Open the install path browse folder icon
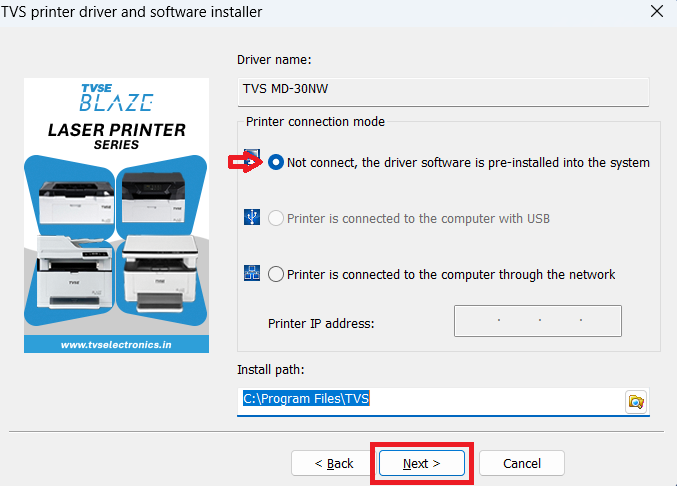The image size is (677, 486). (636, 402)
